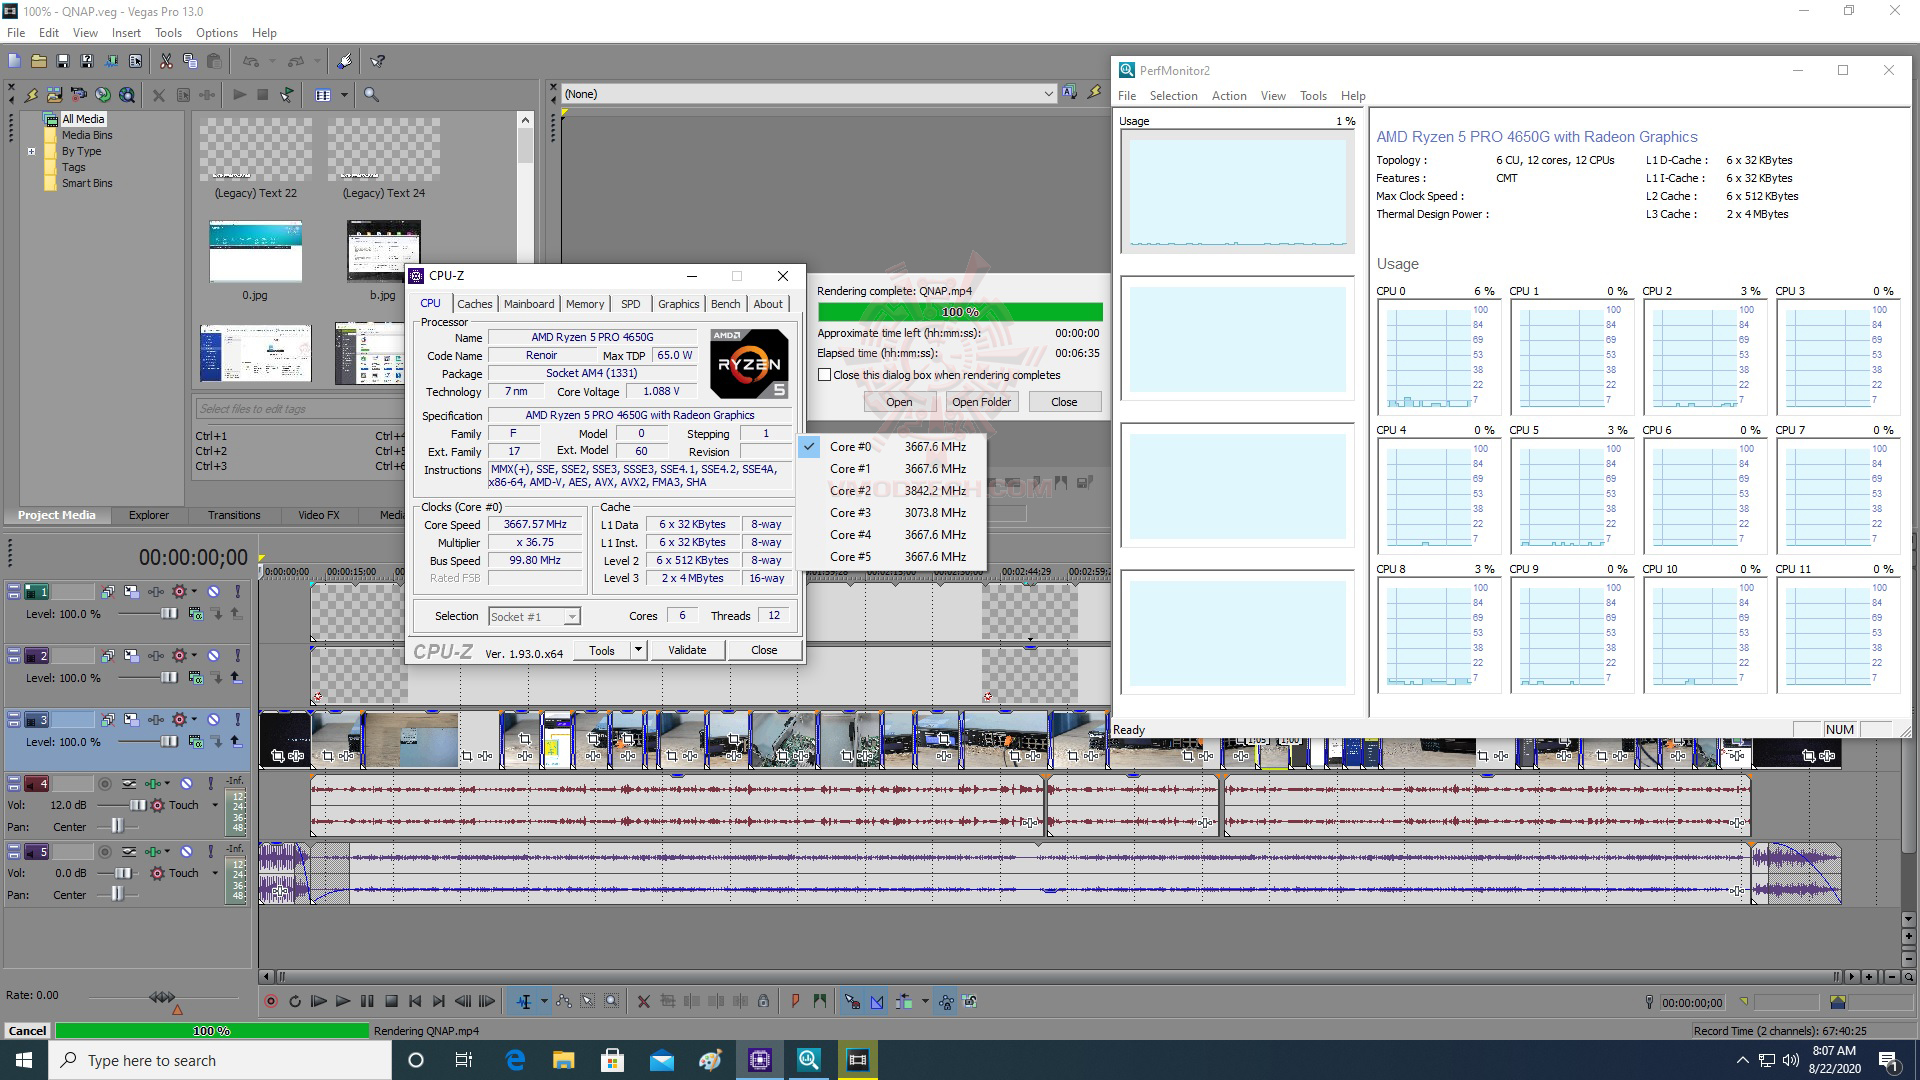Expand the CPU-Z Tools dropdown arrow
The height and width of the screenshot is (1080, 1920).
[638, 650]
